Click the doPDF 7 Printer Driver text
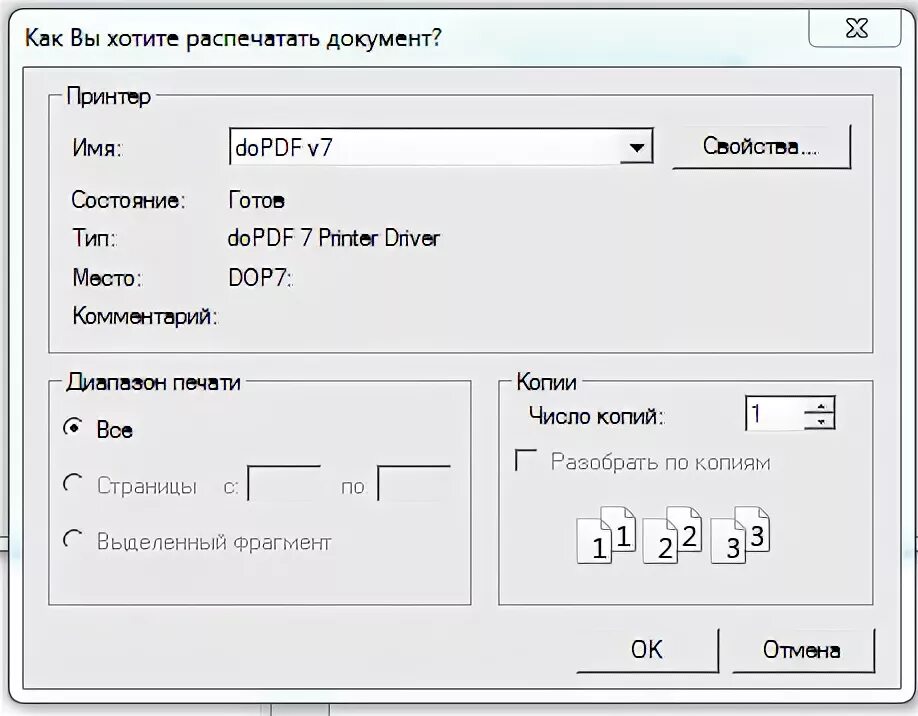The image size is (918, 716). click(334, 238)
